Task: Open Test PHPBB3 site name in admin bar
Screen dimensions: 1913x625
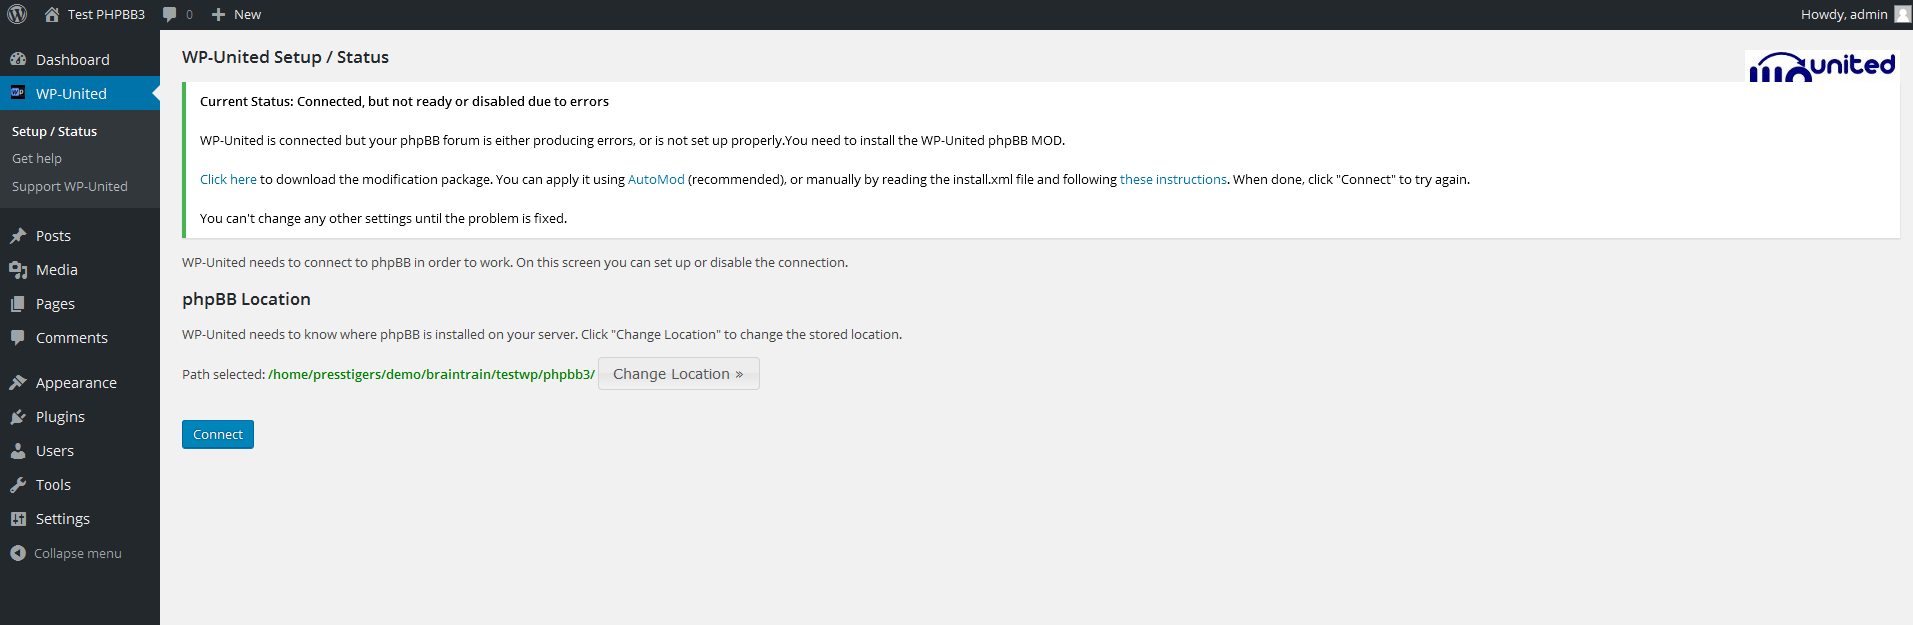Action: tap(106, 14)
